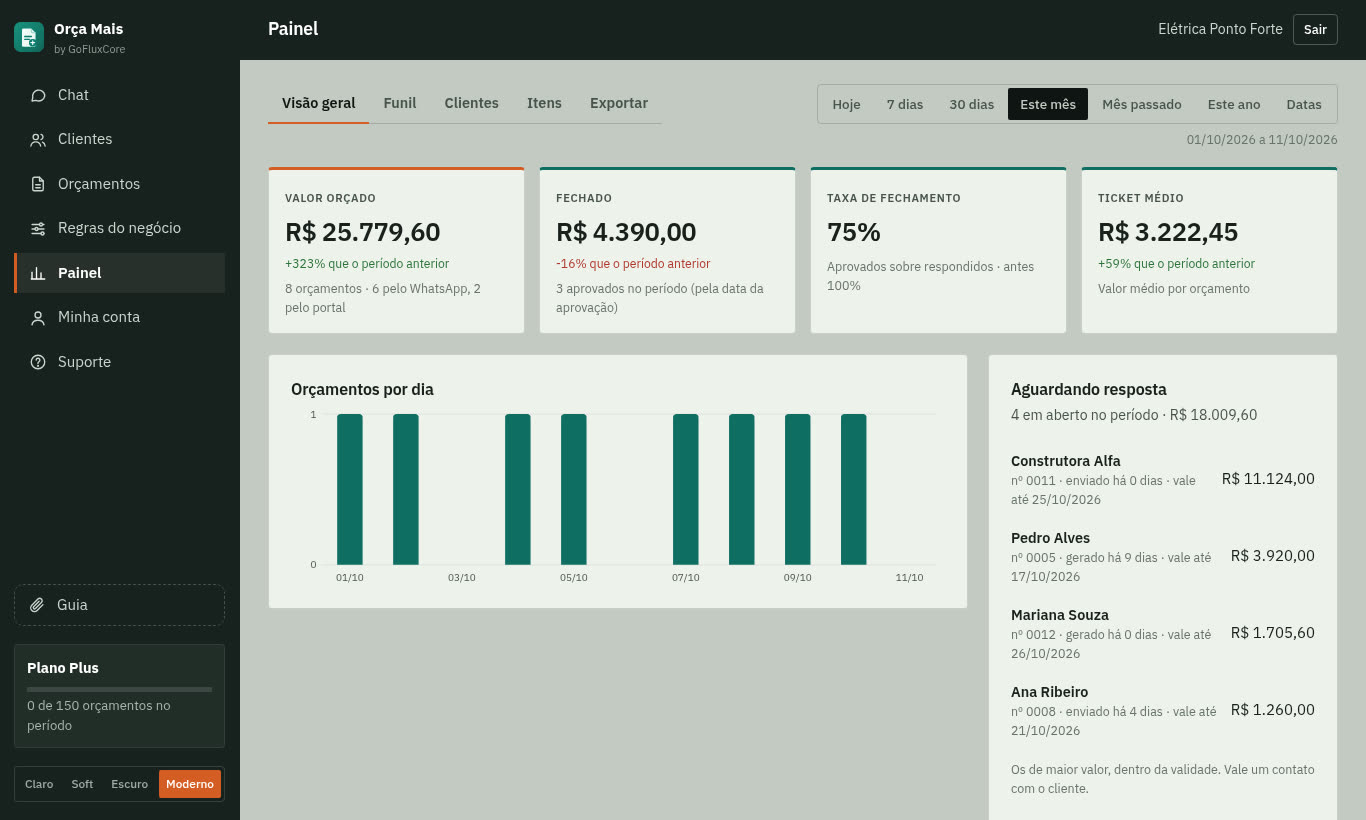
Task: Open Chat via its speech bubble icon
Action: coord(38,95)
